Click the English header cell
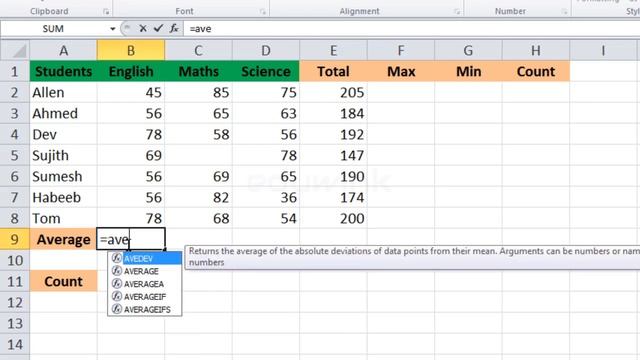This screenshot has height=360, width=640. 131,71
